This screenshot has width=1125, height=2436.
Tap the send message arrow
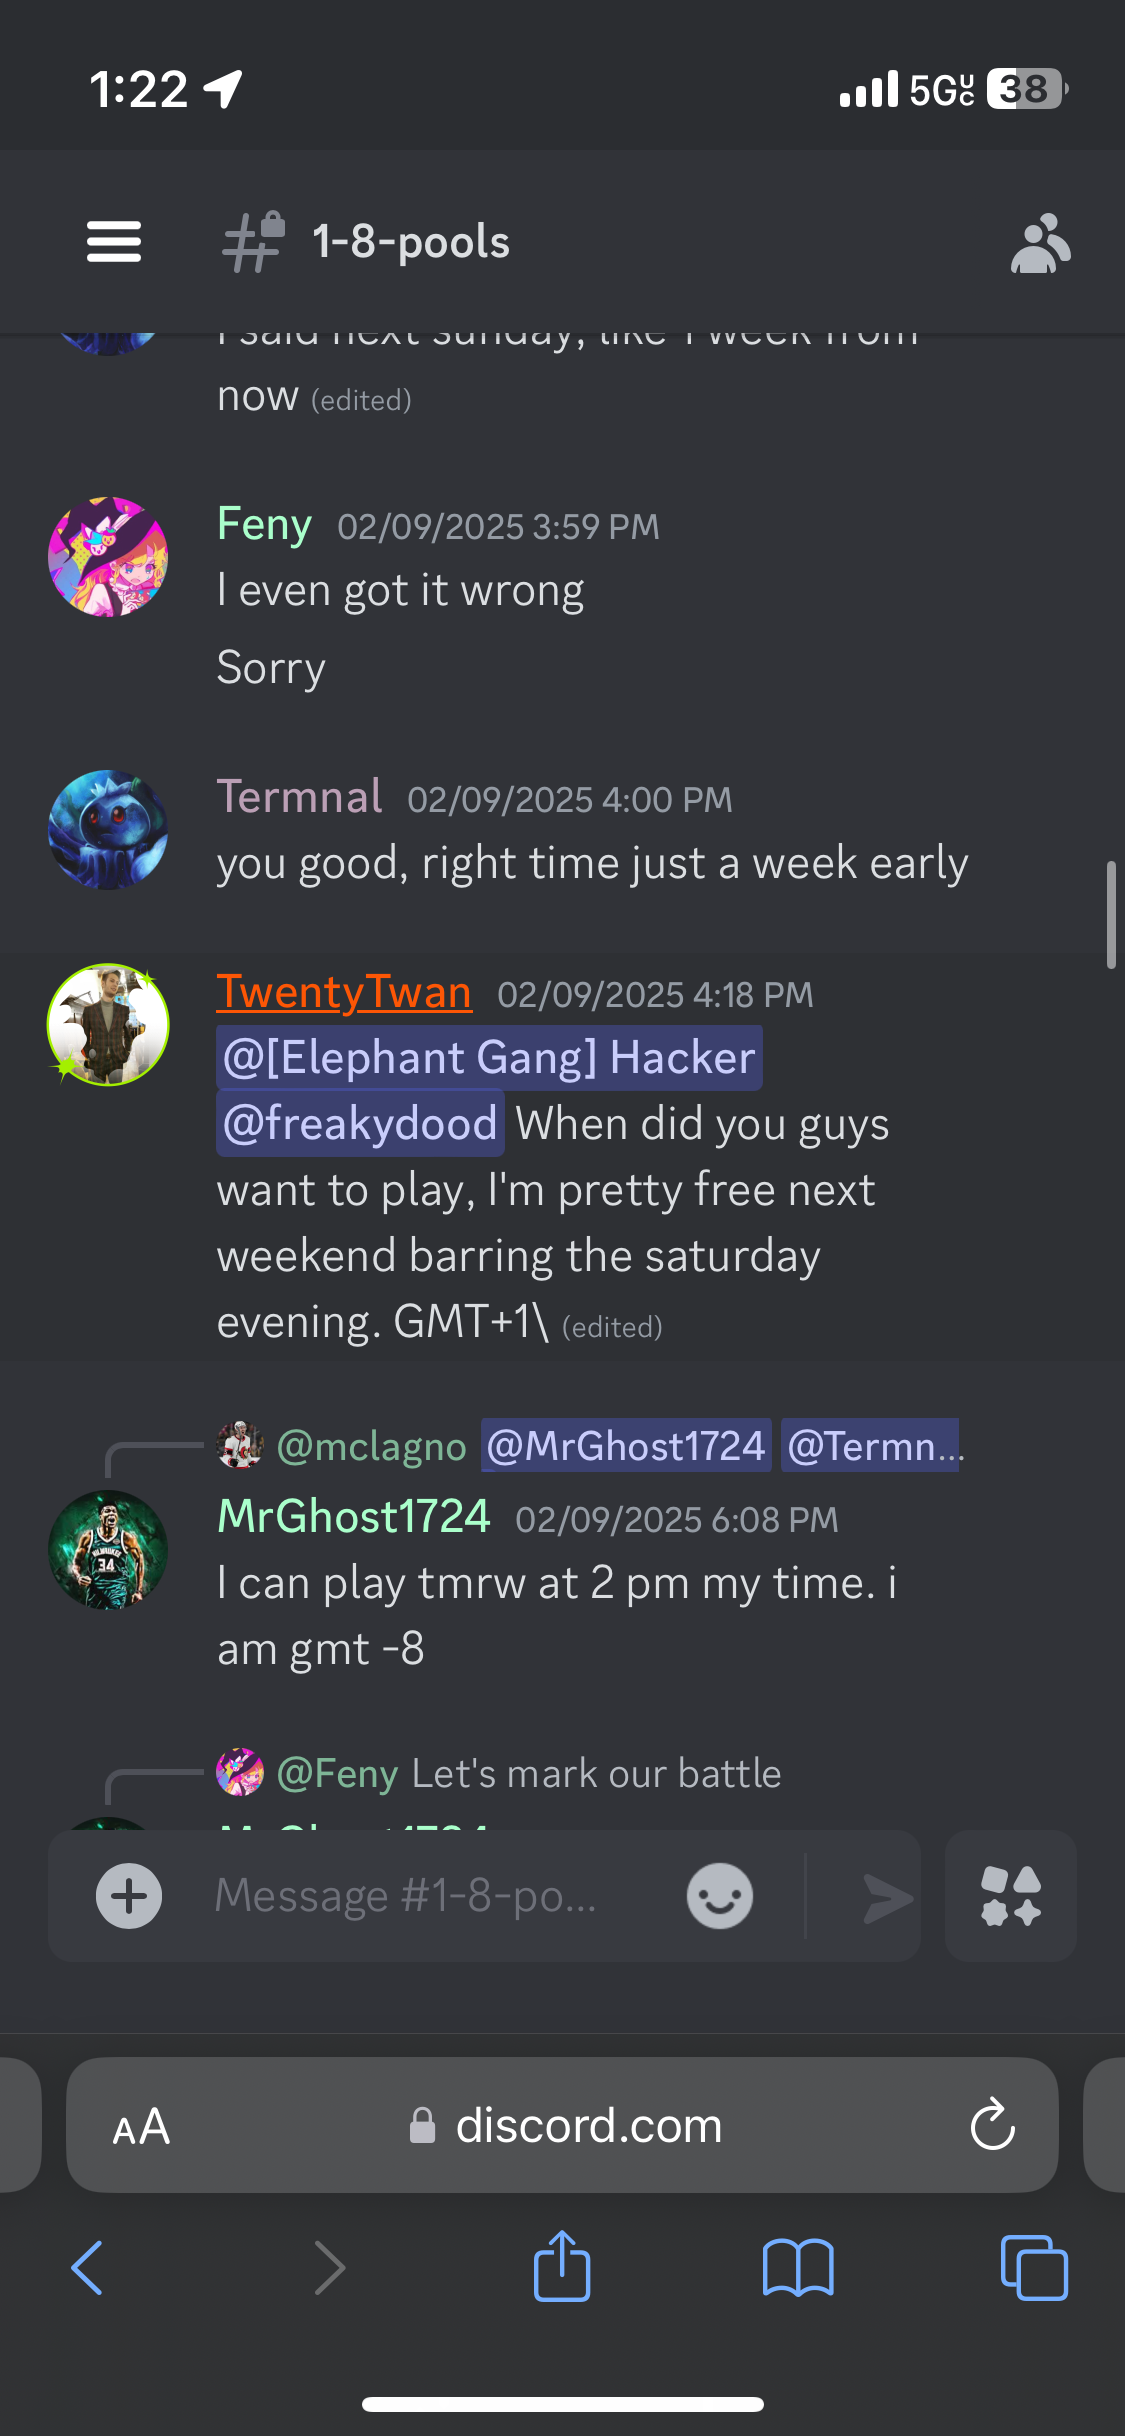click(x=888, y=1898)
